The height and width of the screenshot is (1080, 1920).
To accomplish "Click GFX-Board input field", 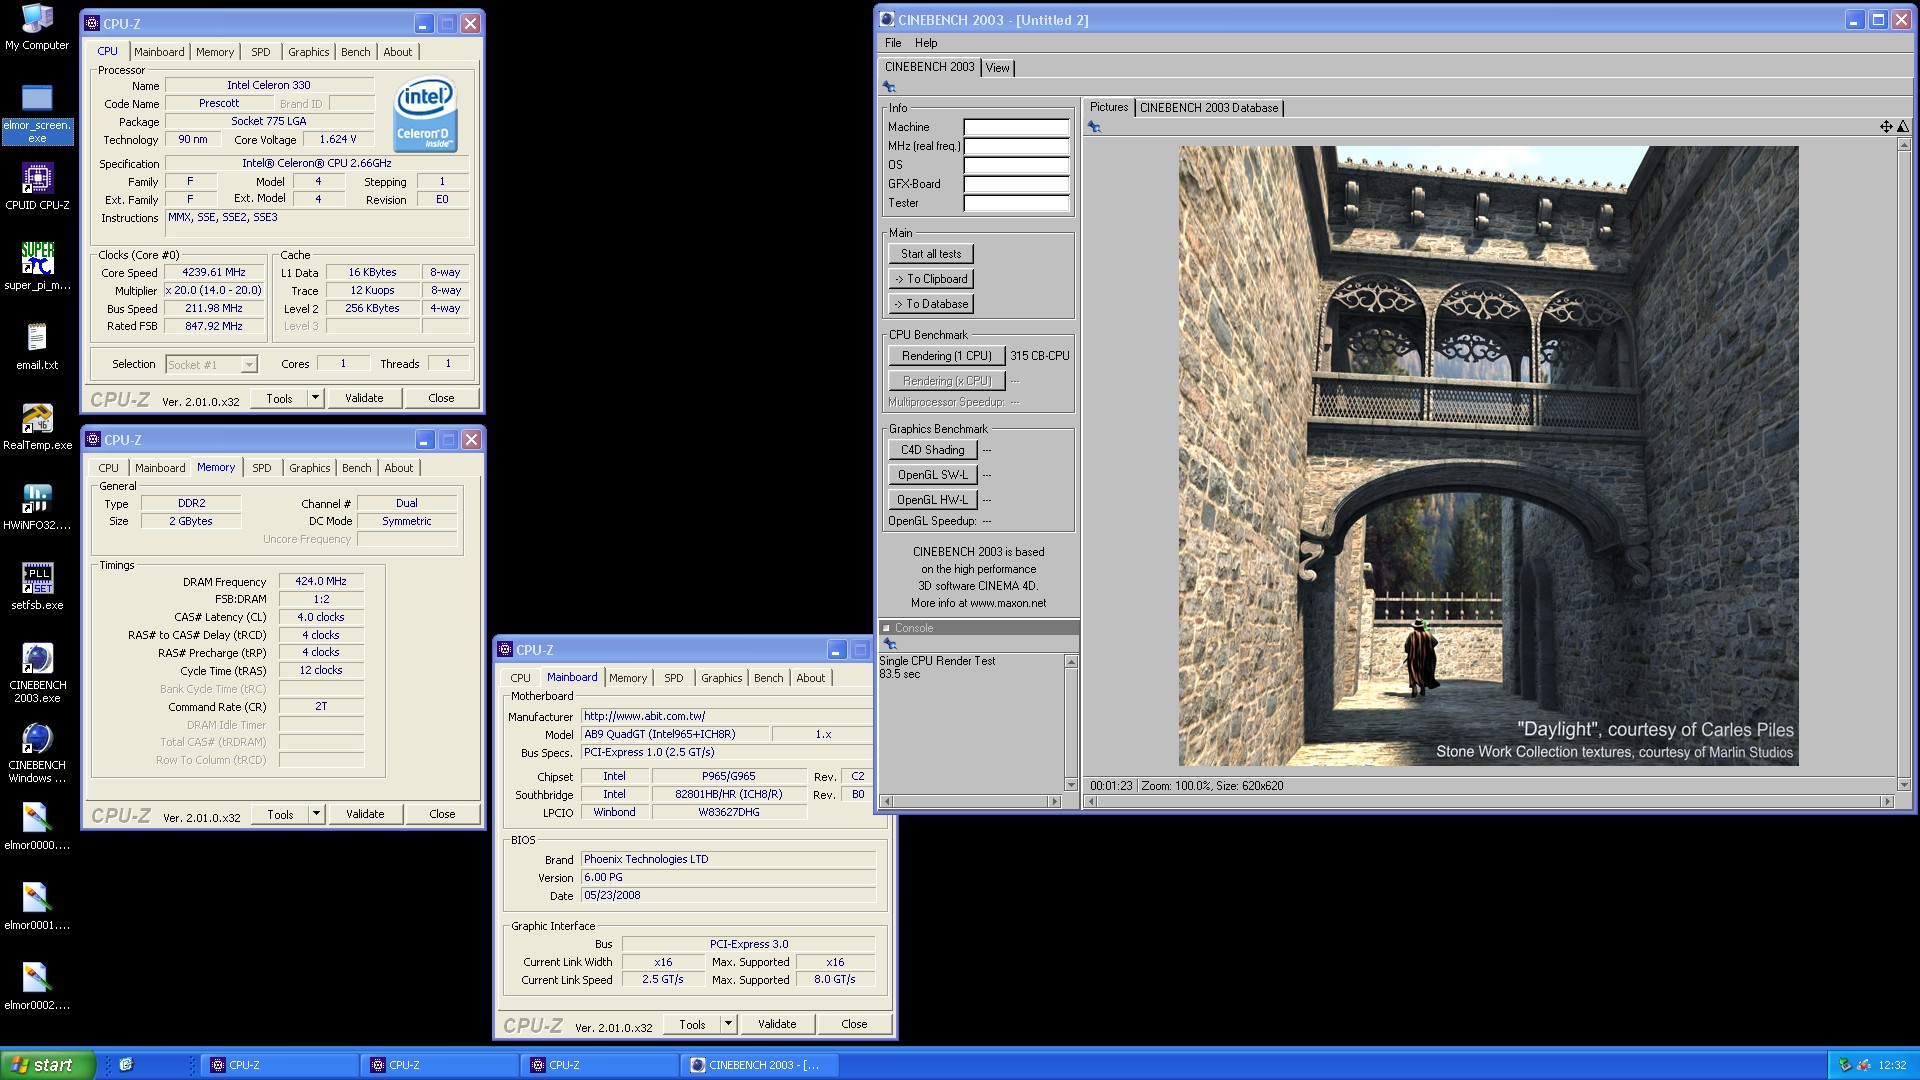I will 1016,184.
